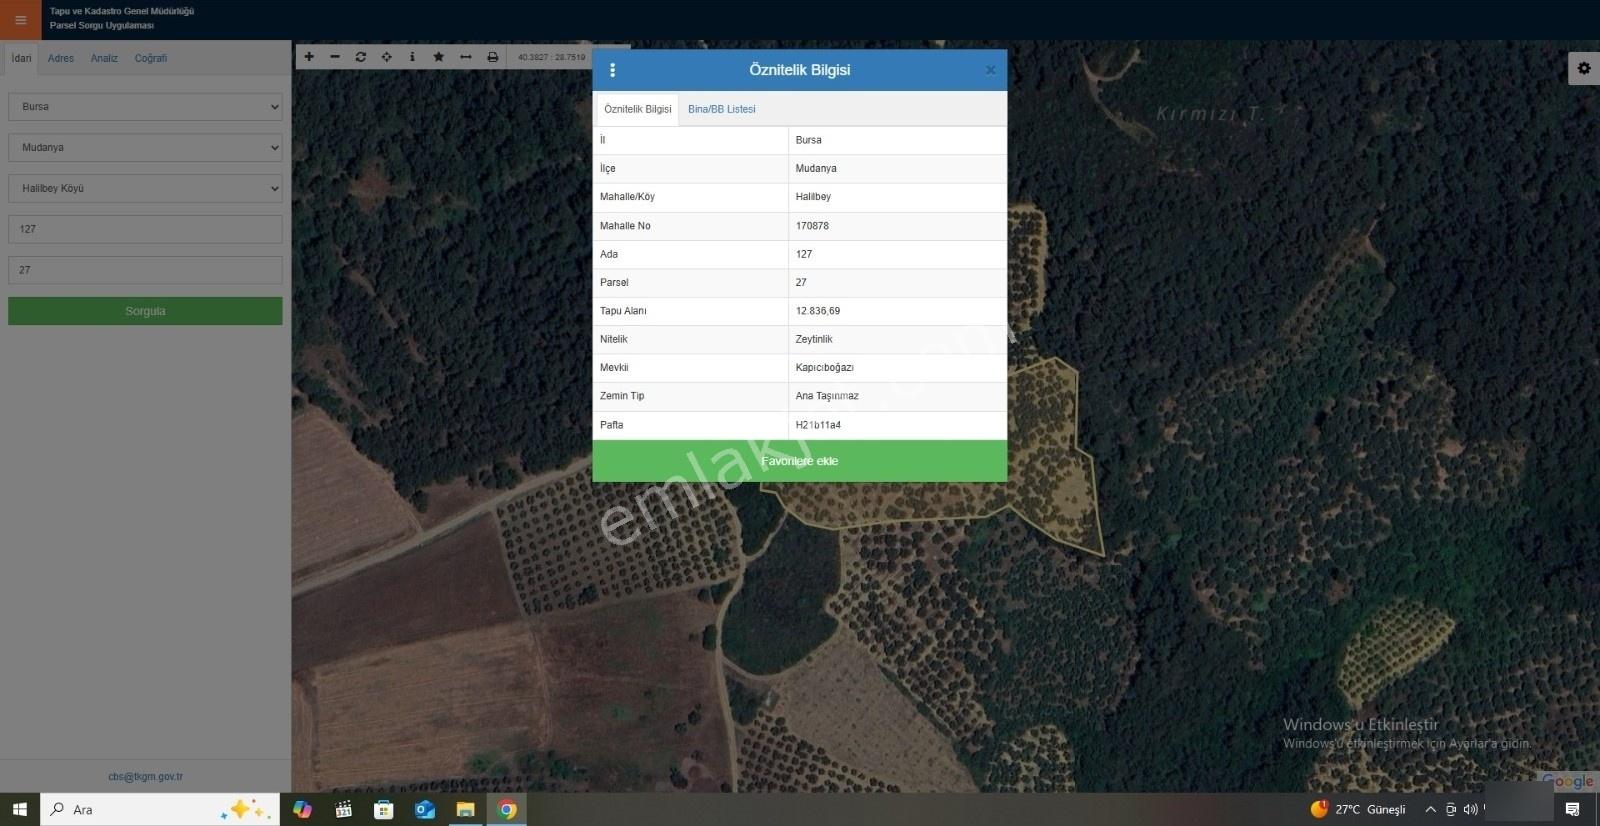
Task: Click the coordinates readout 40.3827 : 28.7519
Action: pos(551,57)
